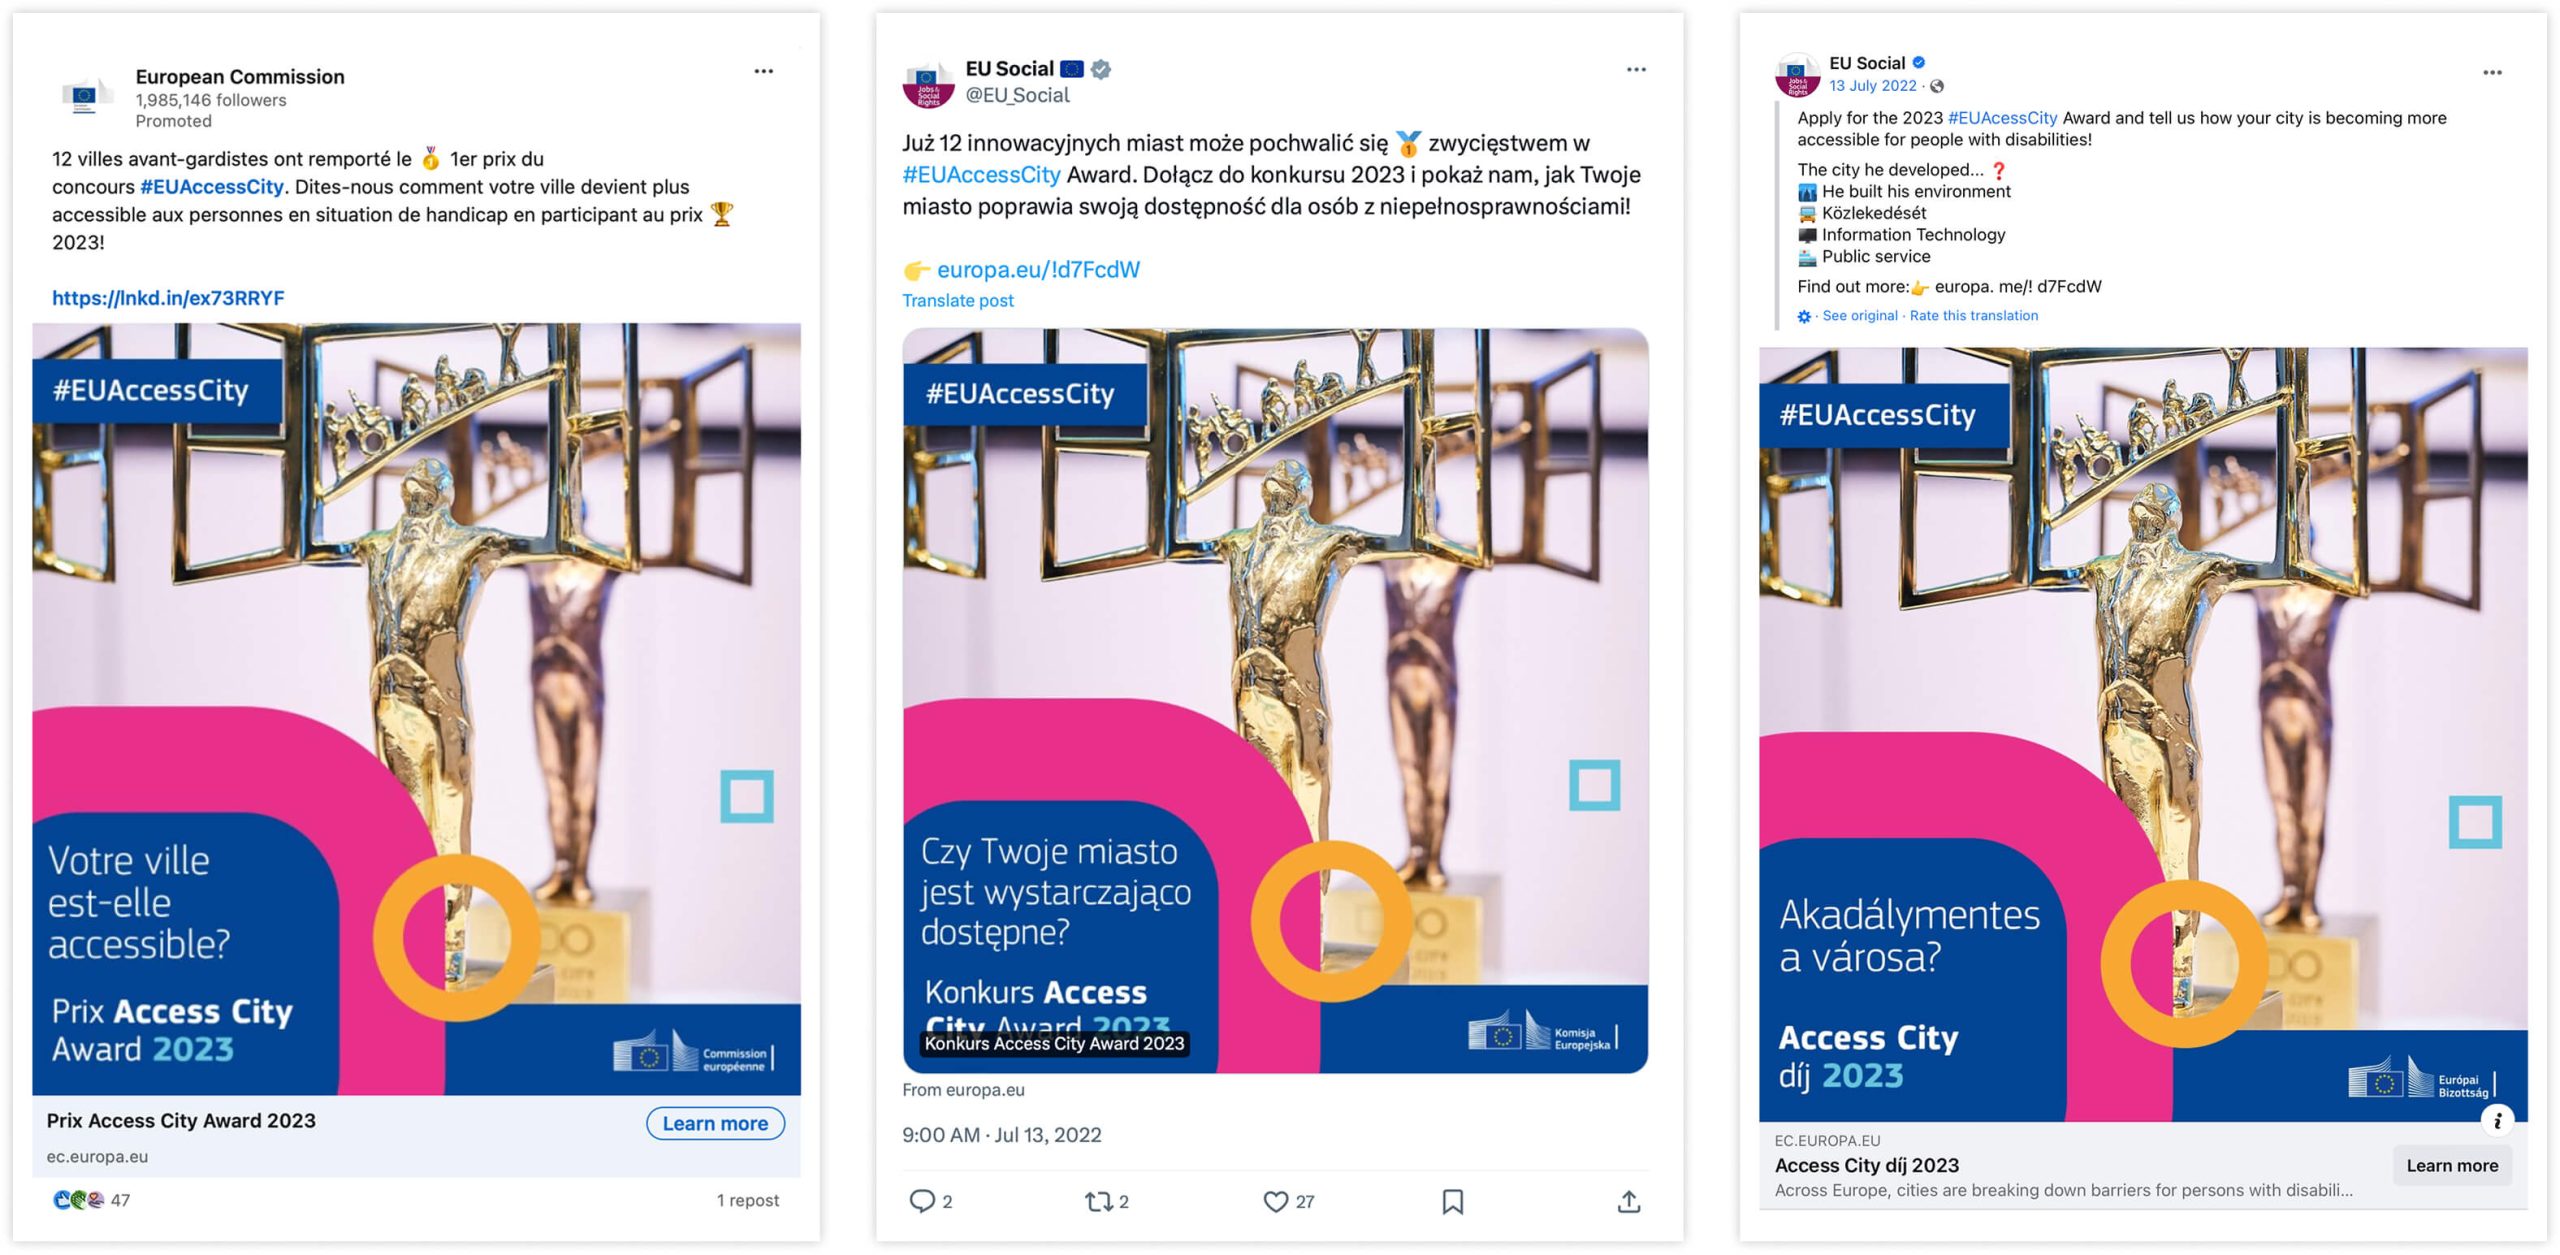Click Learn more on LinkedIn ad
The height and width of the screenshot is (1255, 2560).
[x=715, y=1123]
